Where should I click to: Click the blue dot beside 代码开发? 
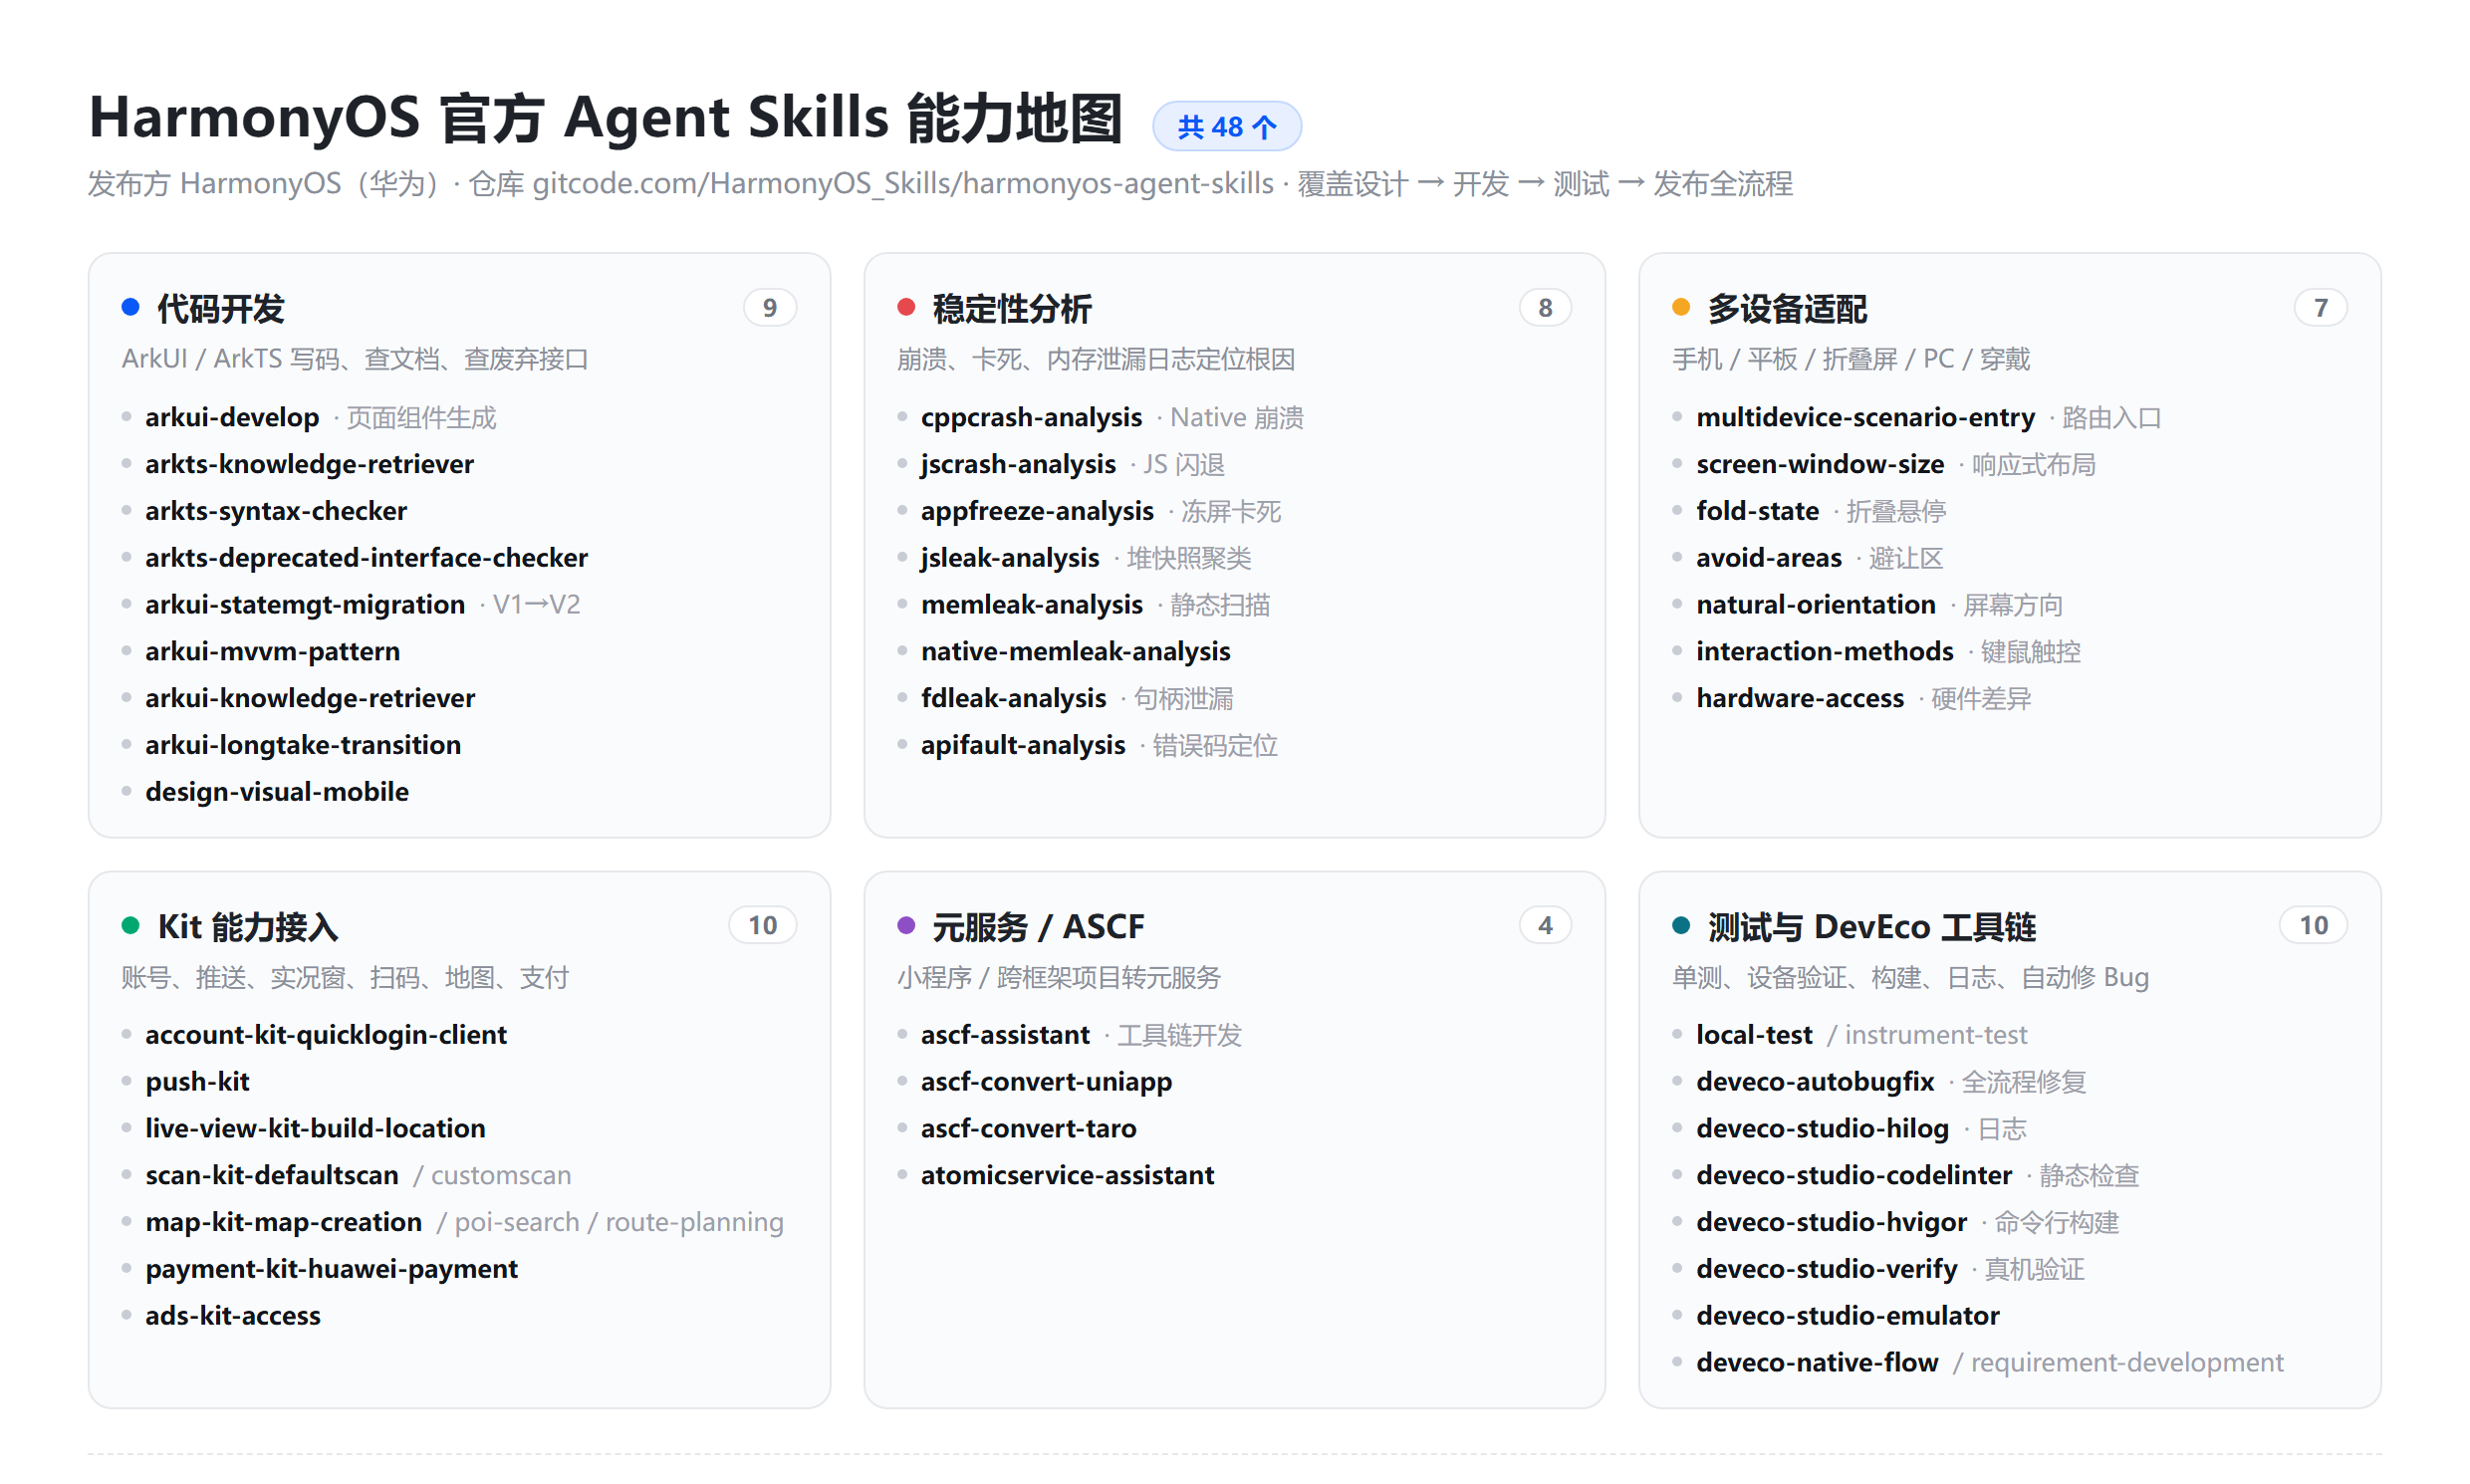click(130, 307)
